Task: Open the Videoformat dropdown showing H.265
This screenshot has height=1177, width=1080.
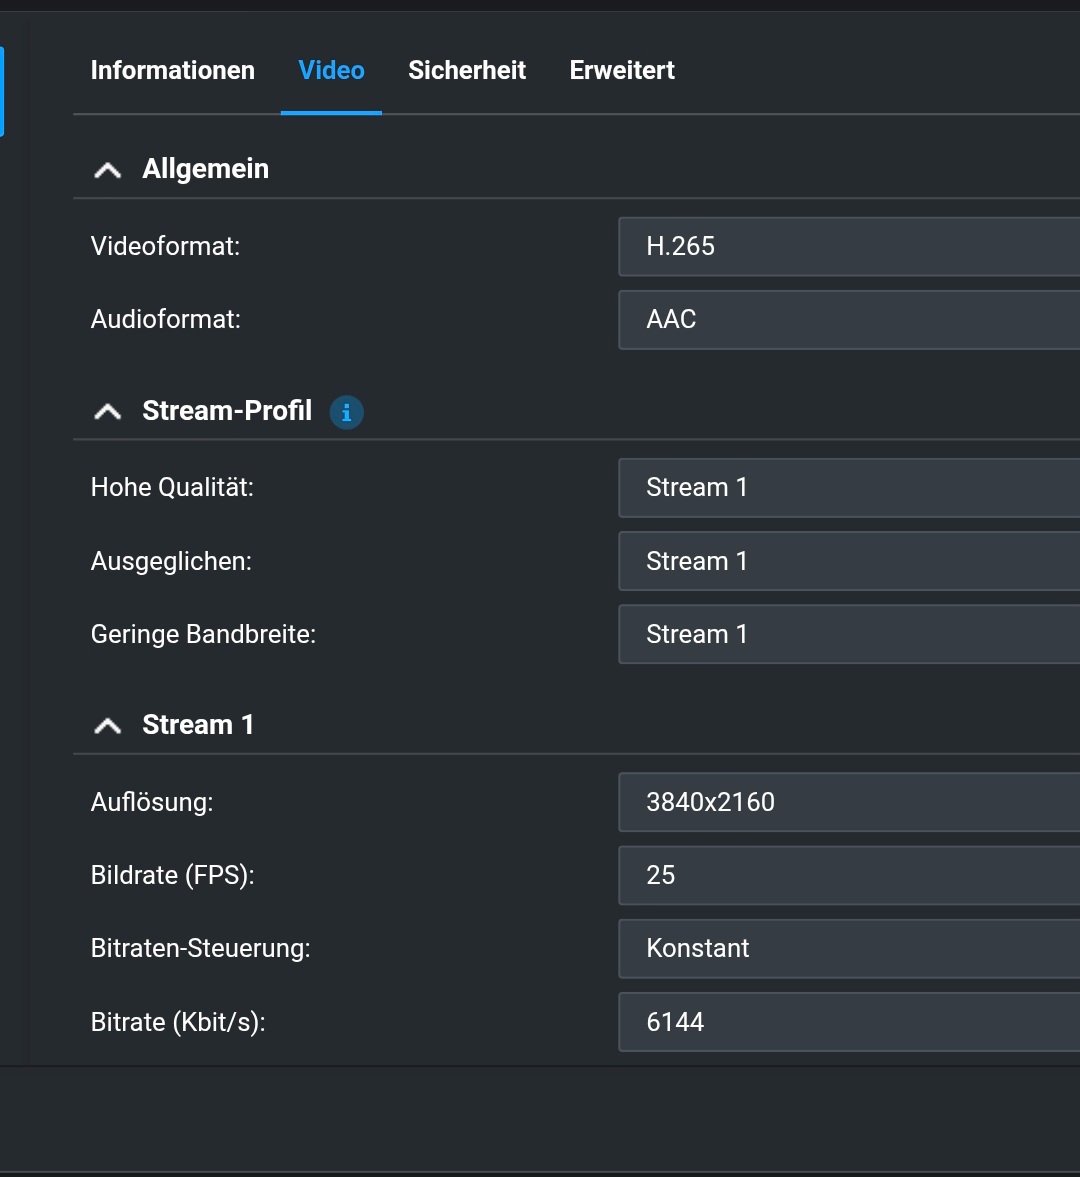Action: pyautogui.click(x=849, y=246)
